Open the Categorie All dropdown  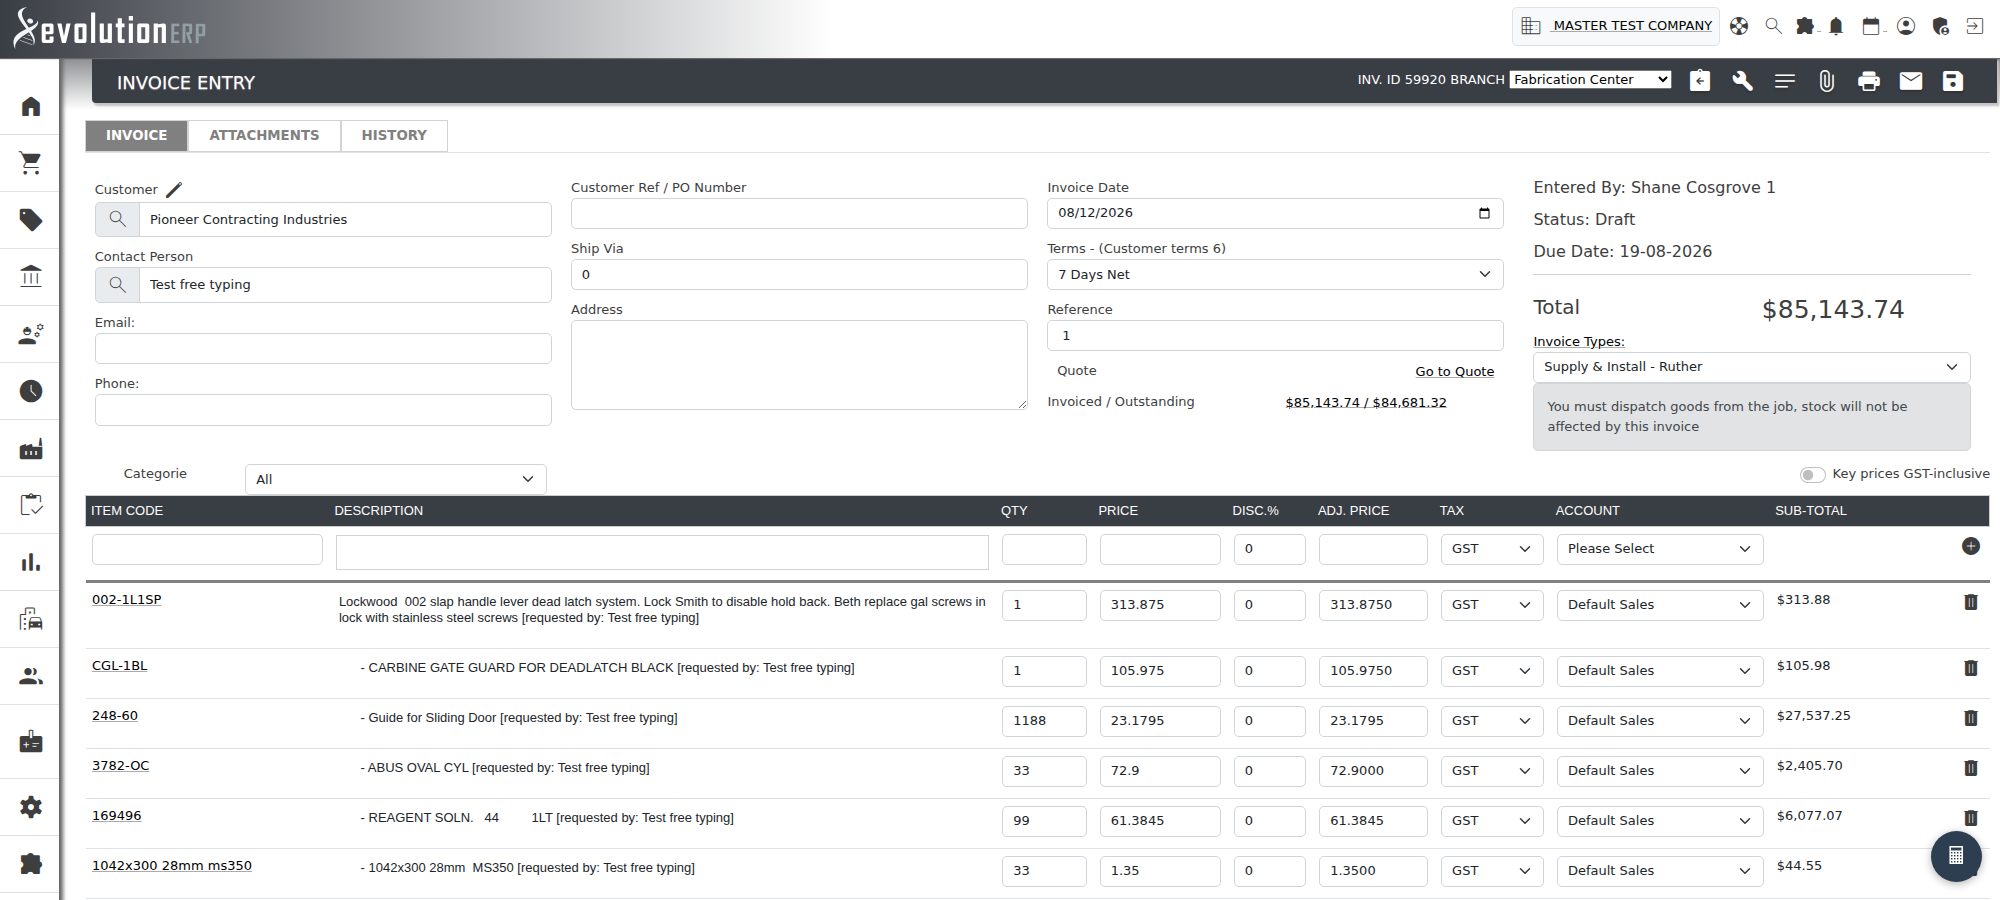tap(395, 479)
